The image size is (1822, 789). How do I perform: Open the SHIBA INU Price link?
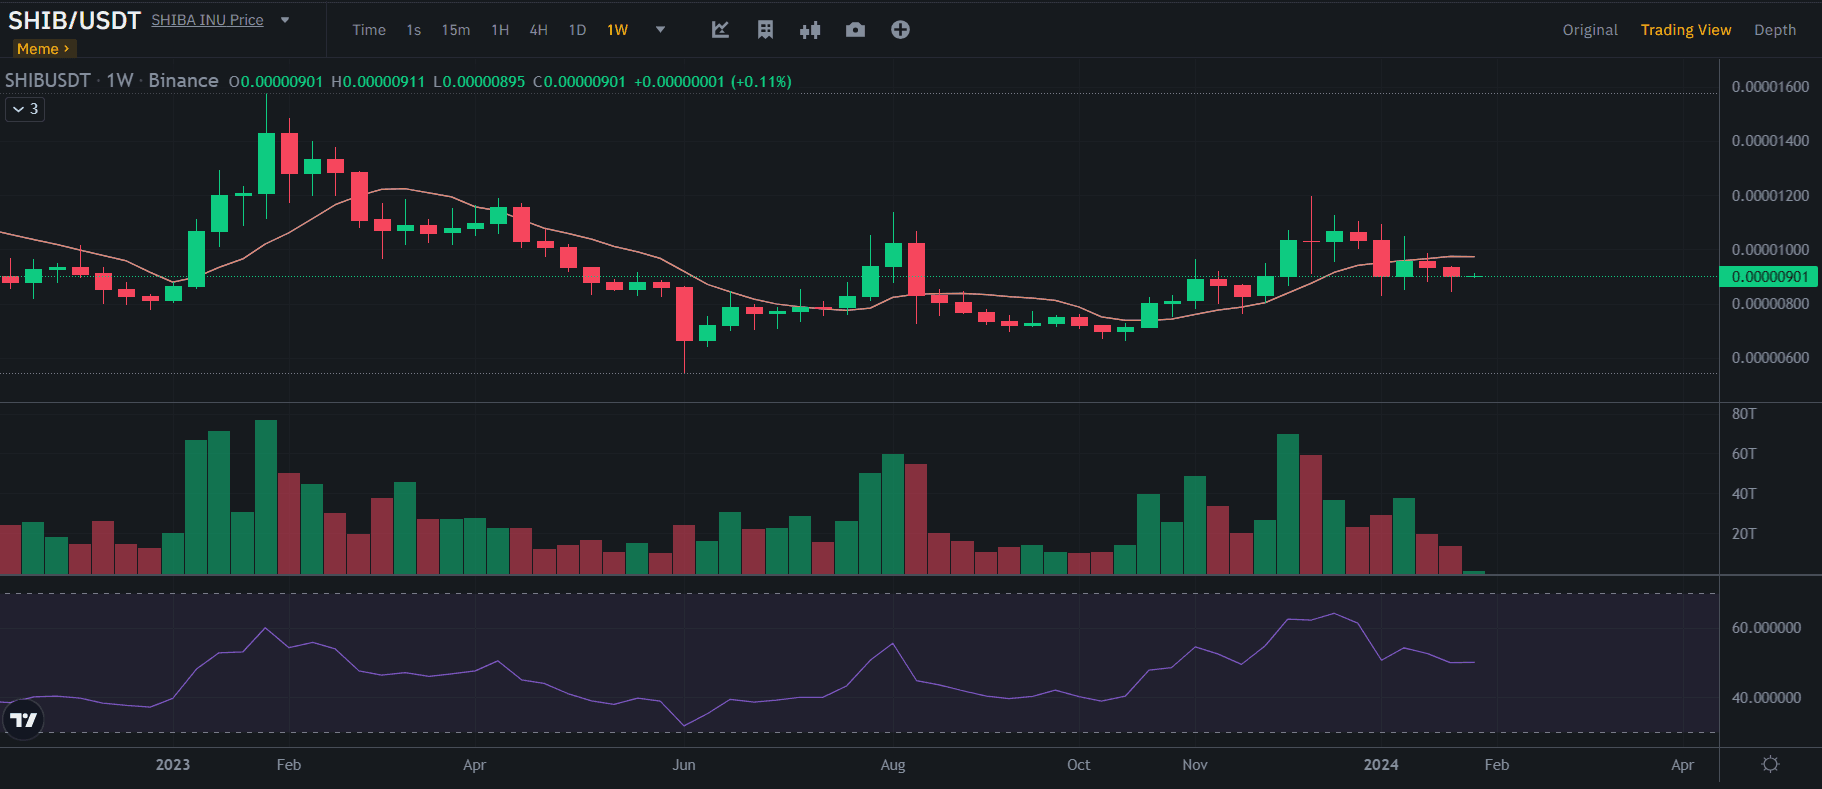coord(207,20)
